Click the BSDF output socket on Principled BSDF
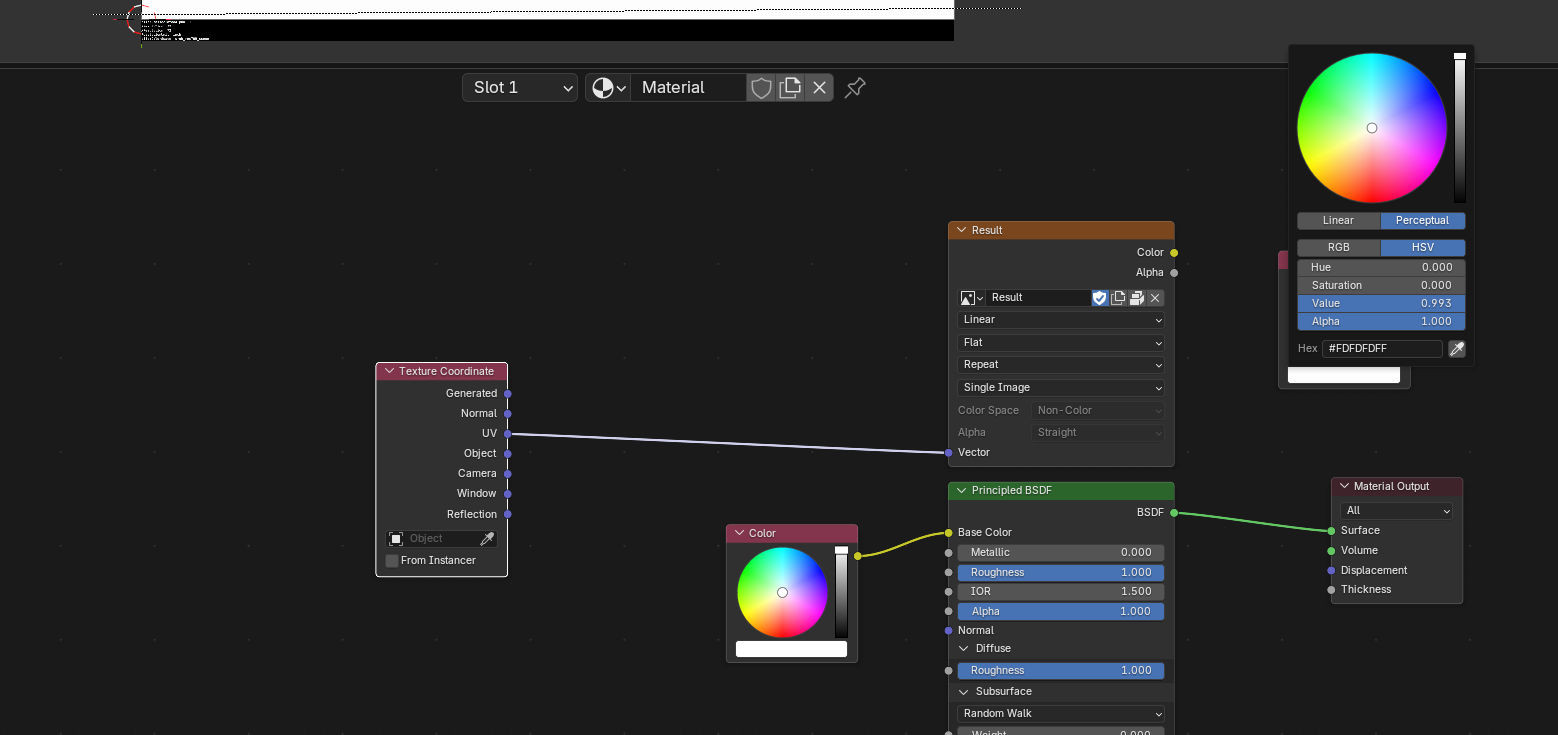The image size is (1558, 735). pos(1174,513)
